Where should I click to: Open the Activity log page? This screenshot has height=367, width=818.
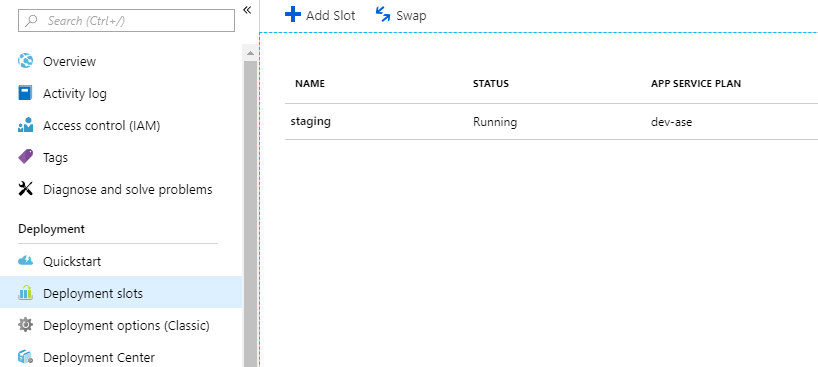point(75,94)
